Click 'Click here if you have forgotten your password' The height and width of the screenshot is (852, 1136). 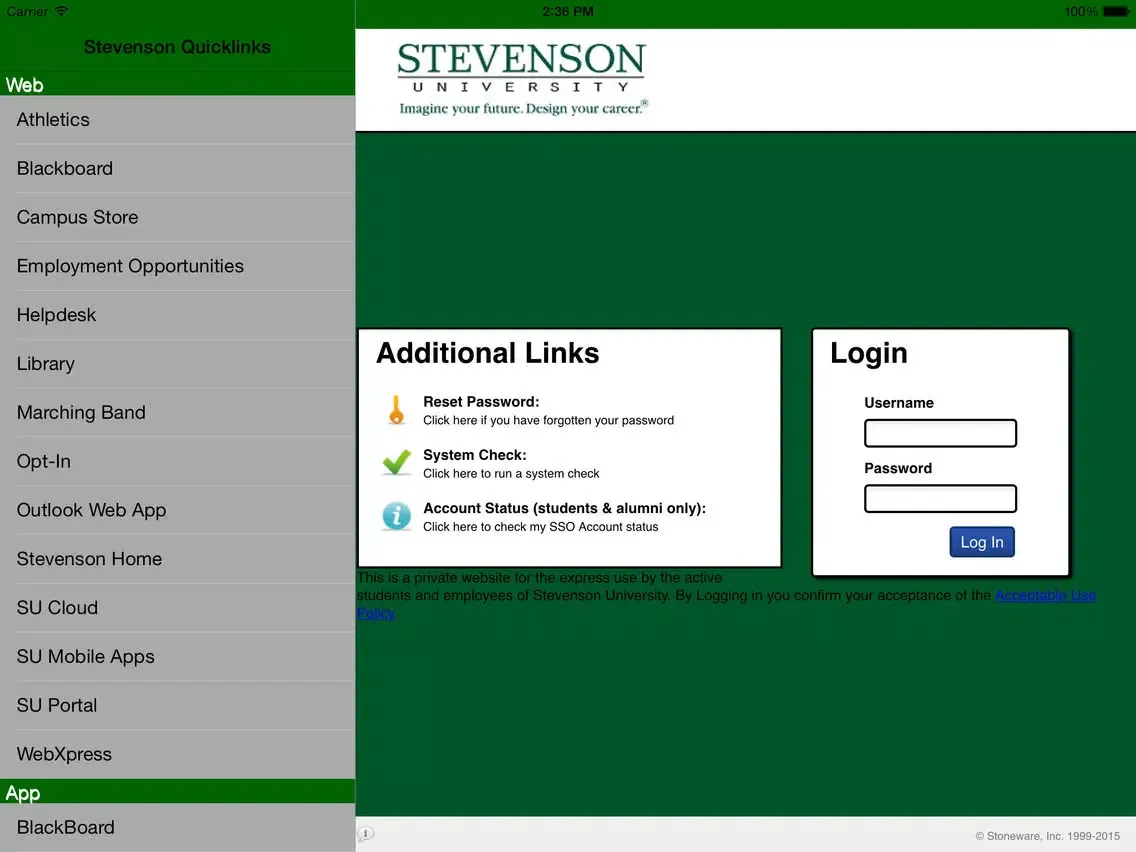pyautogui.click(x=548, y=420)
